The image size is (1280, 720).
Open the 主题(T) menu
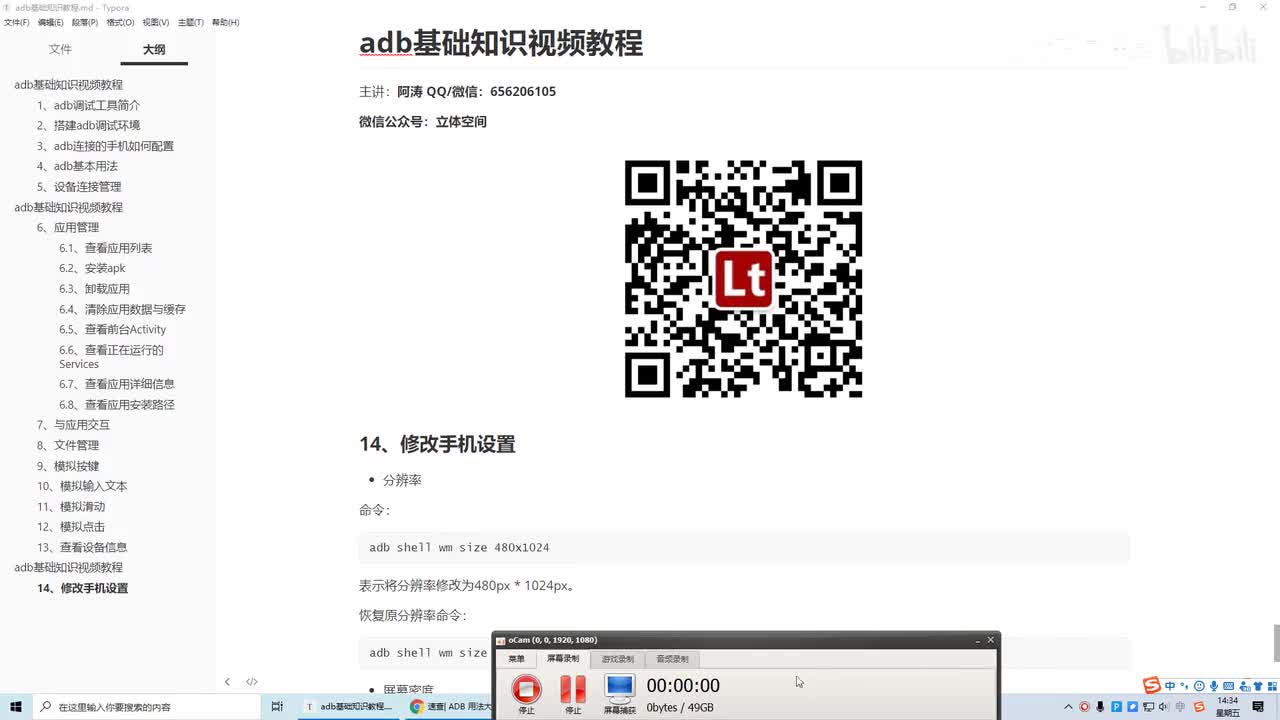coord(190,22)
